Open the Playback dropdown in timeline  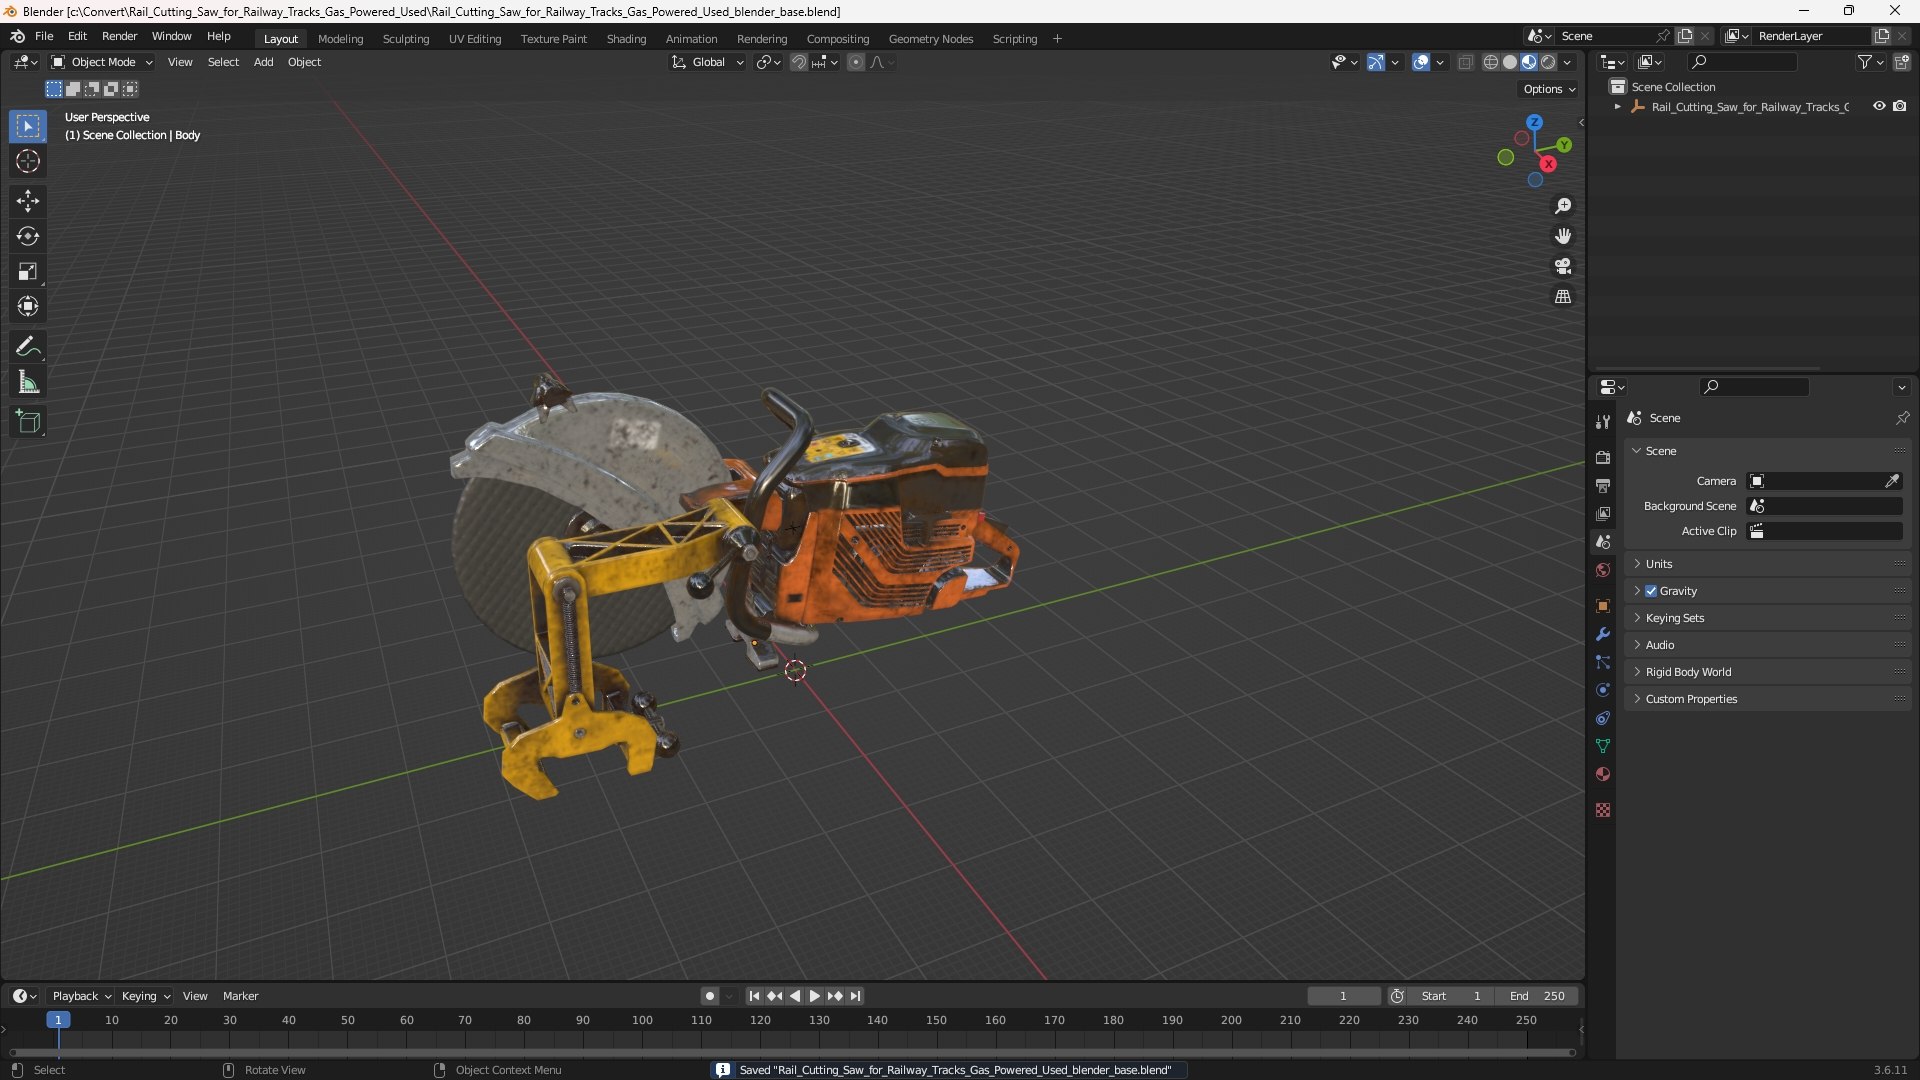(x=81, y=996)
